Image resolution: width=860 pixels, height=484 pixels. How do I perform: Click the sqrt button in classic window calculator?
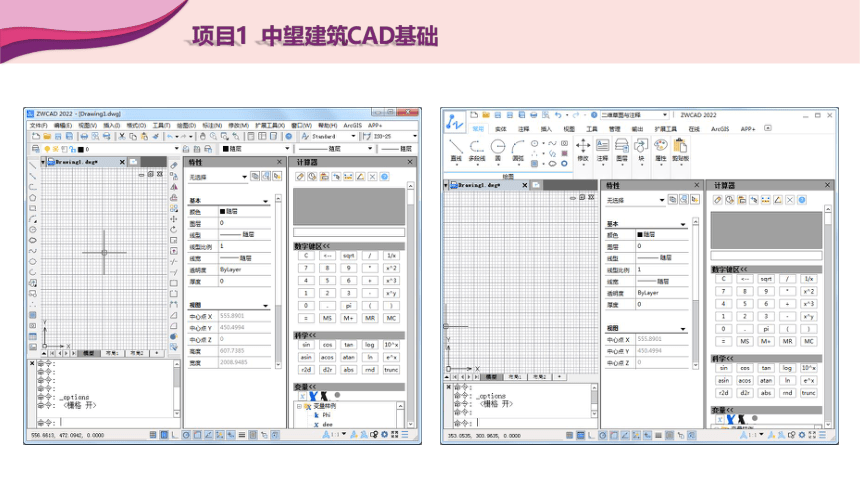tap(349, 256)
